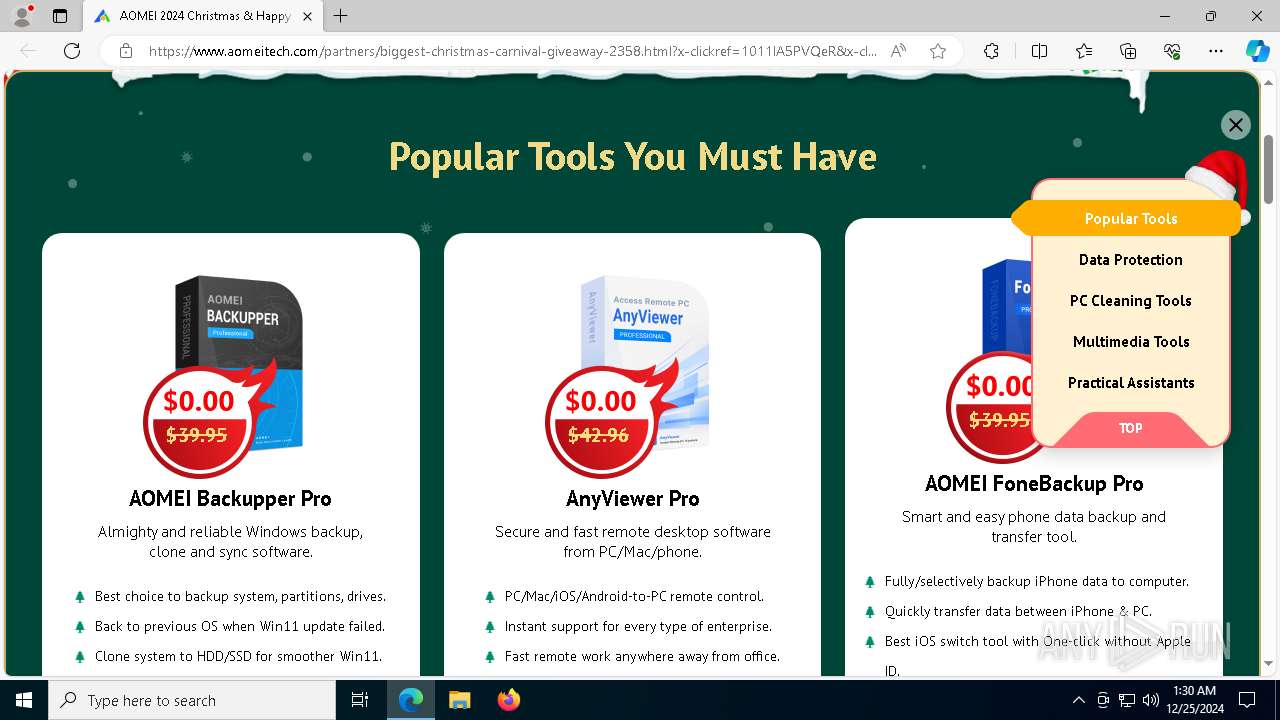View site information lock icon
The width and height of the screenshot is (1280, 720).
(126, 51)
